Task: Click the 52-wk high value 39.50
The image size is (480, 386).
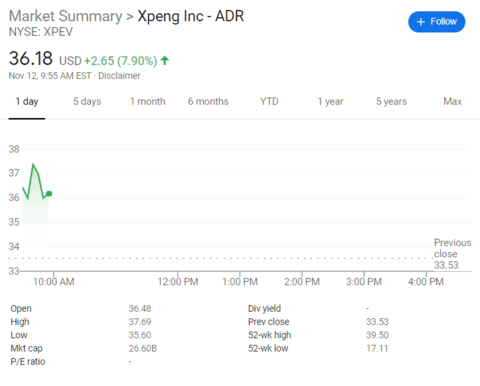Action: 377,335
